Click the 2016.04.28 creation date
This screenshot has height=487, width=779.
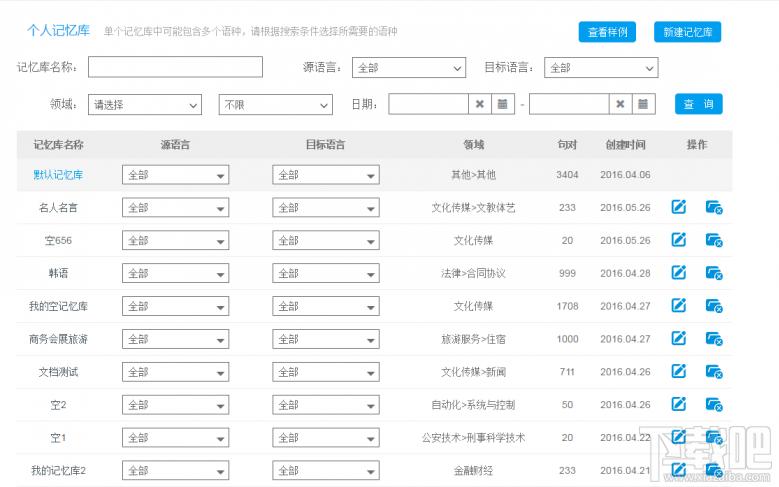click(x=625, y=273)
